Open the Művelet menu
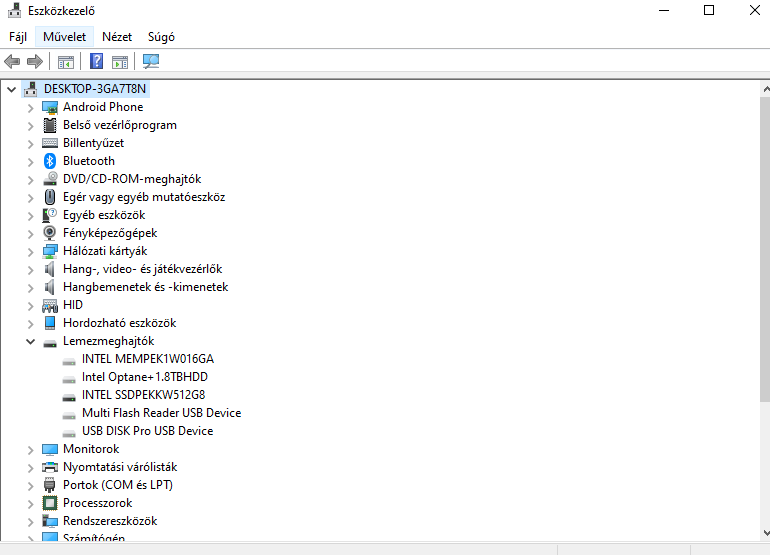 tap(64, 37)
